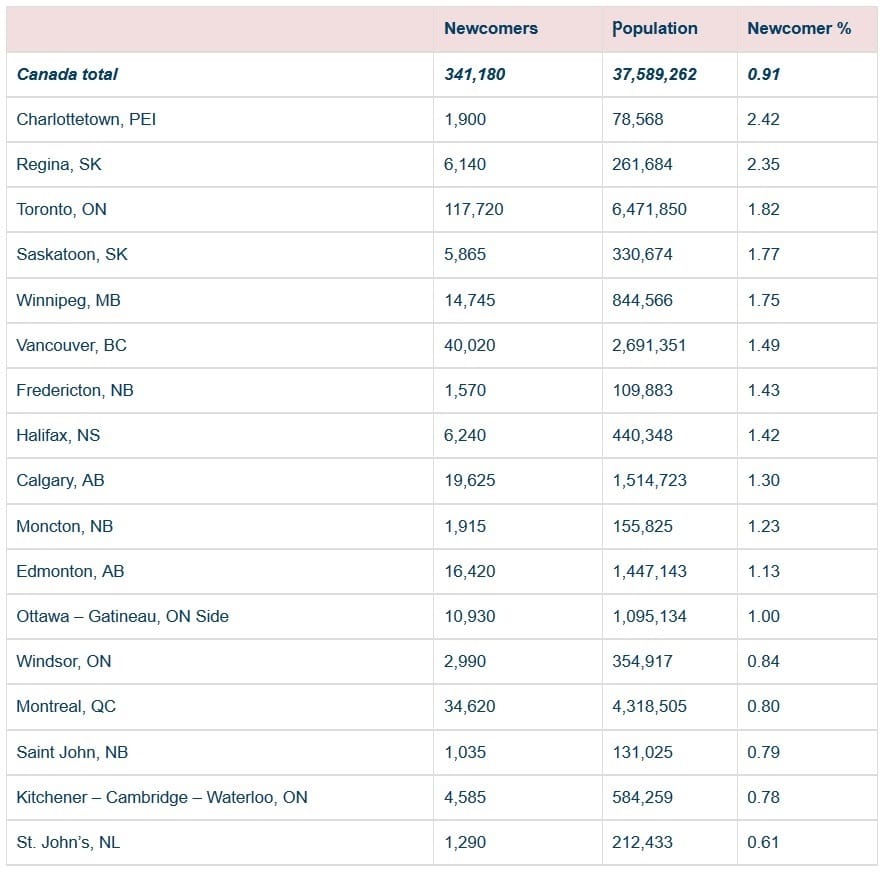The width and height of the screenshot is (883, 873).
Task: Select Ottawa – Gatineau, ON Side cell
Action: [122, 616]
